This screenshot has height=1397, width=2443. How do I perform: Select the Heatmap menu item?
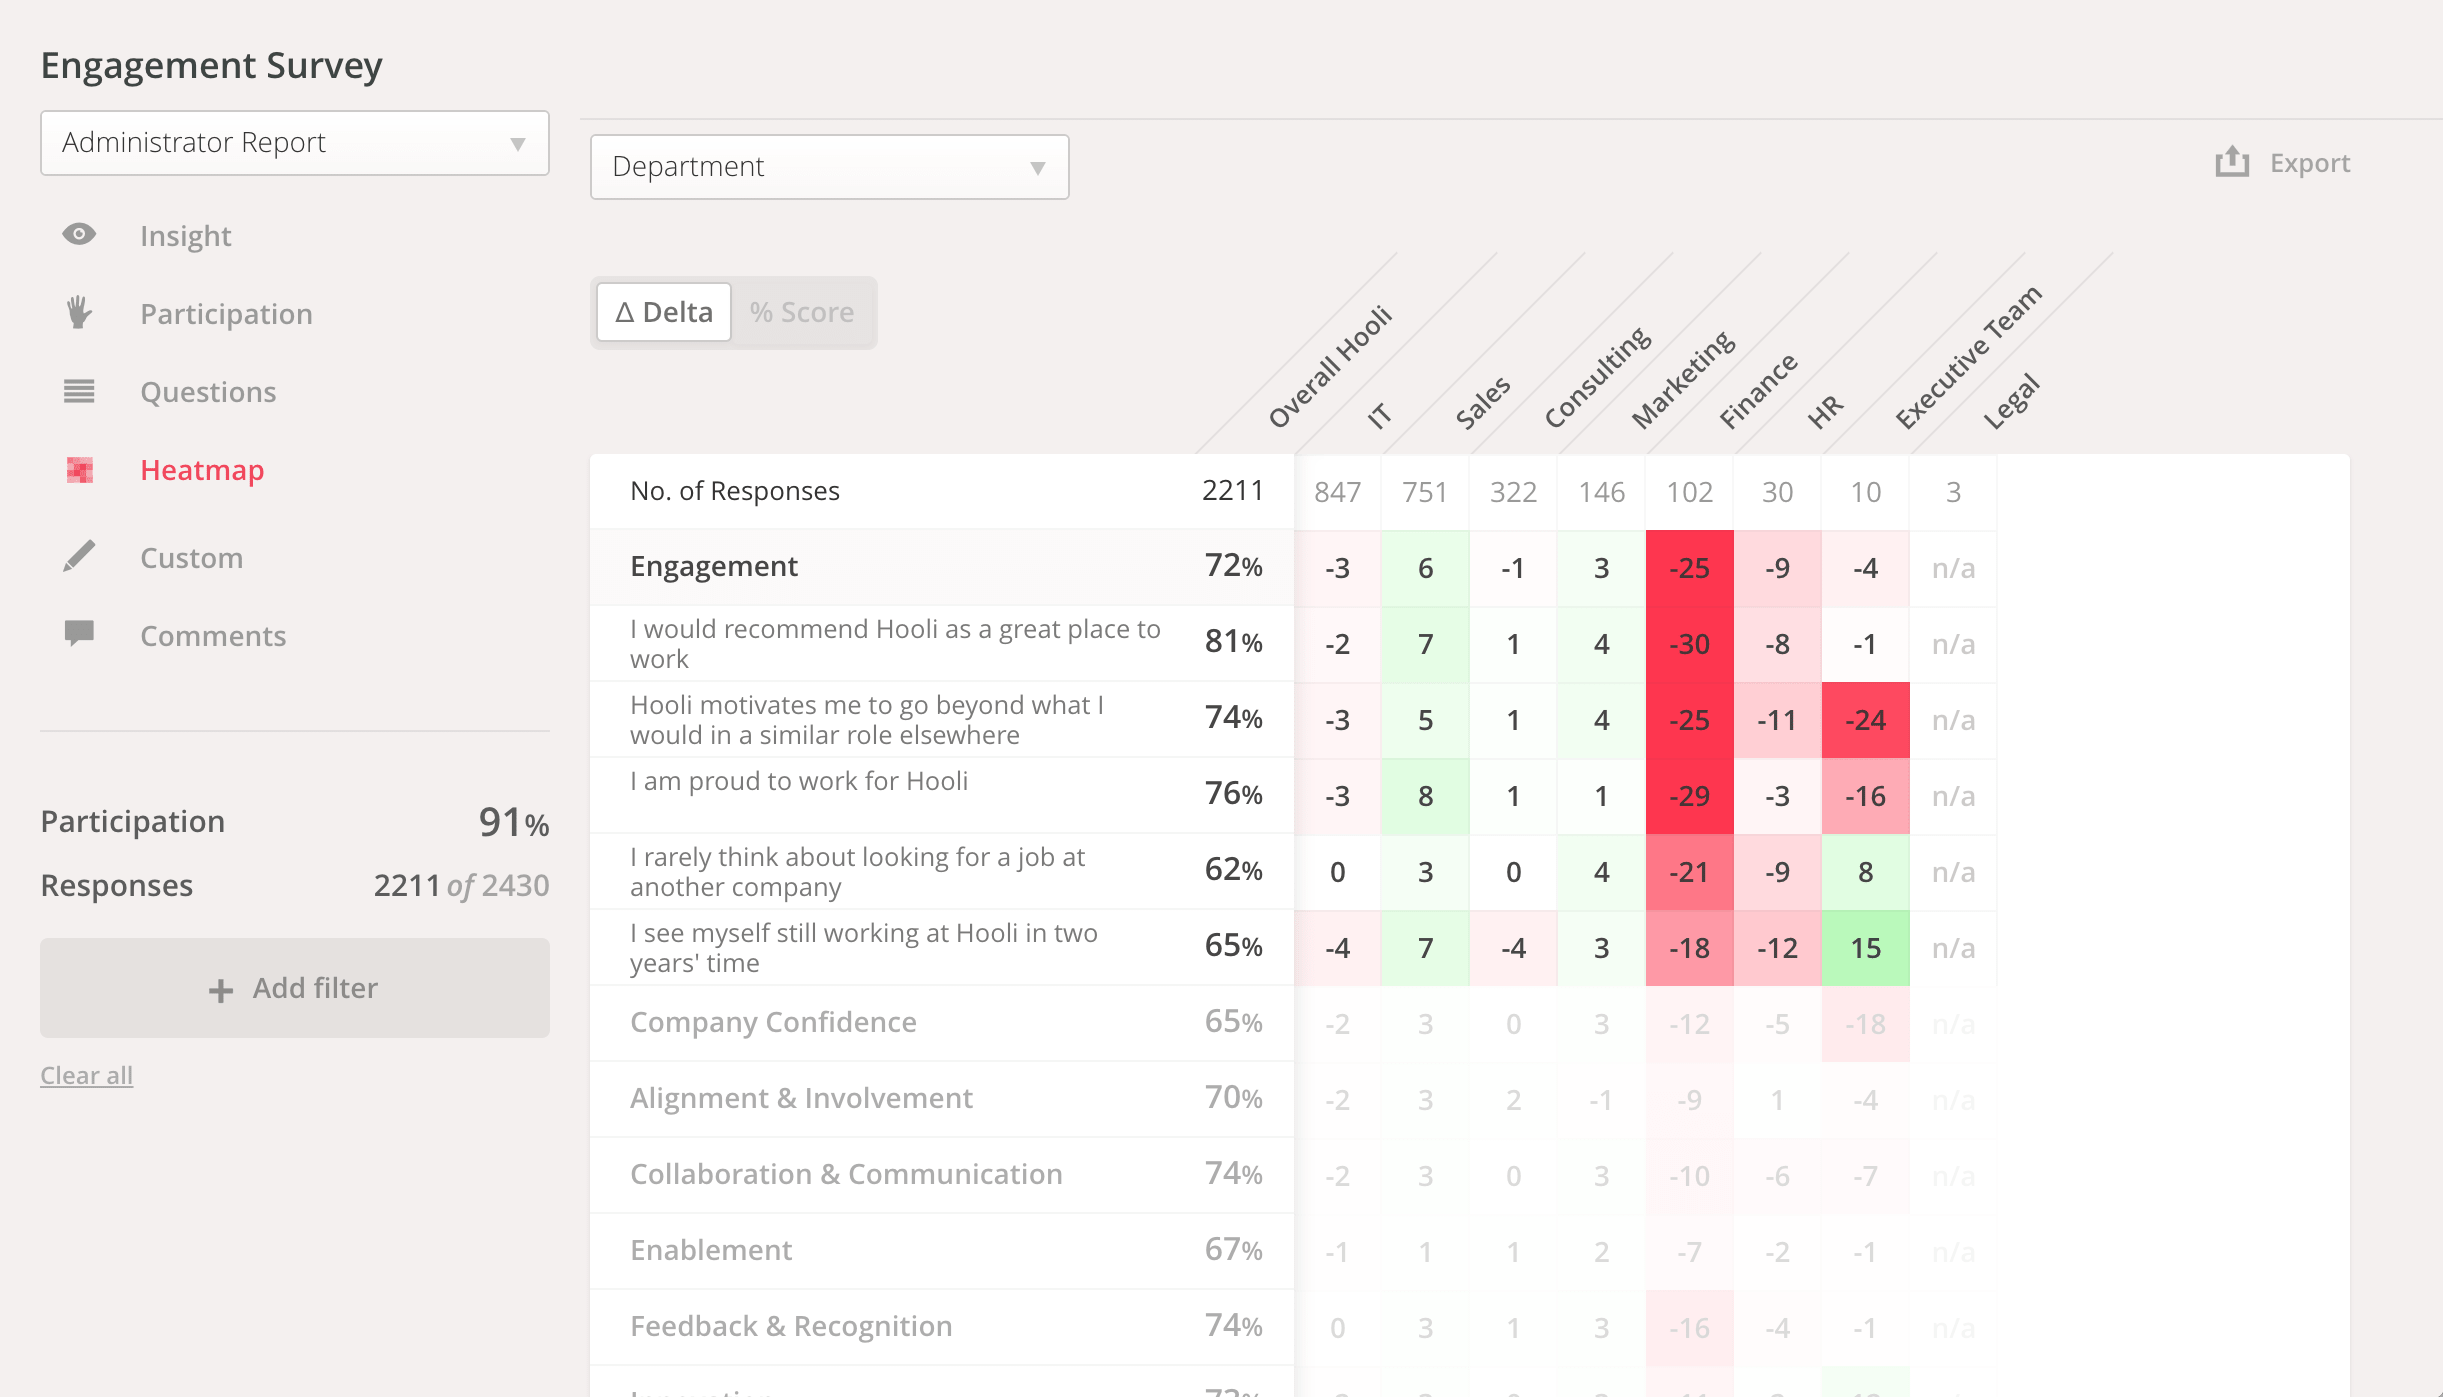(201, 470)
